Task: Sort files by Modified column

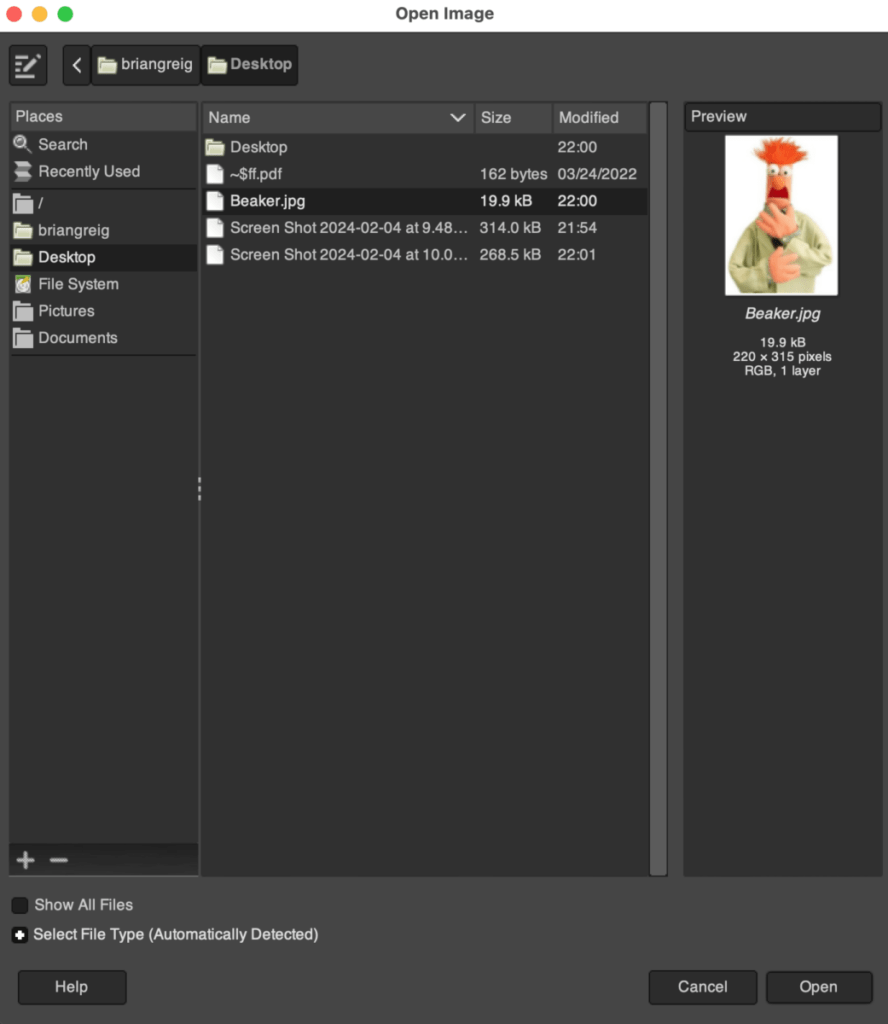Action: click(x=598, y=118)
